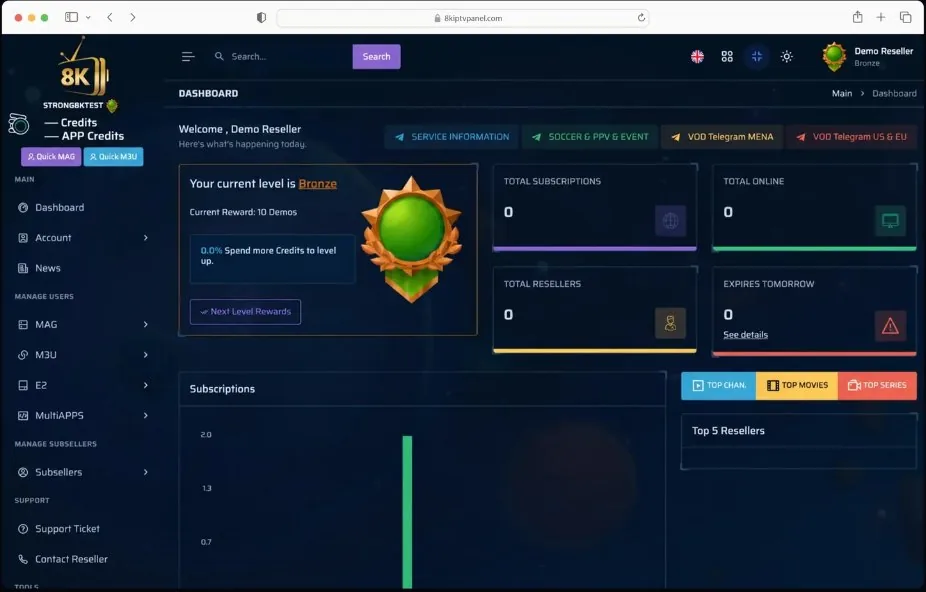Expand the E2 menu chevron
The image size is (926, 592).
(146, 385)
